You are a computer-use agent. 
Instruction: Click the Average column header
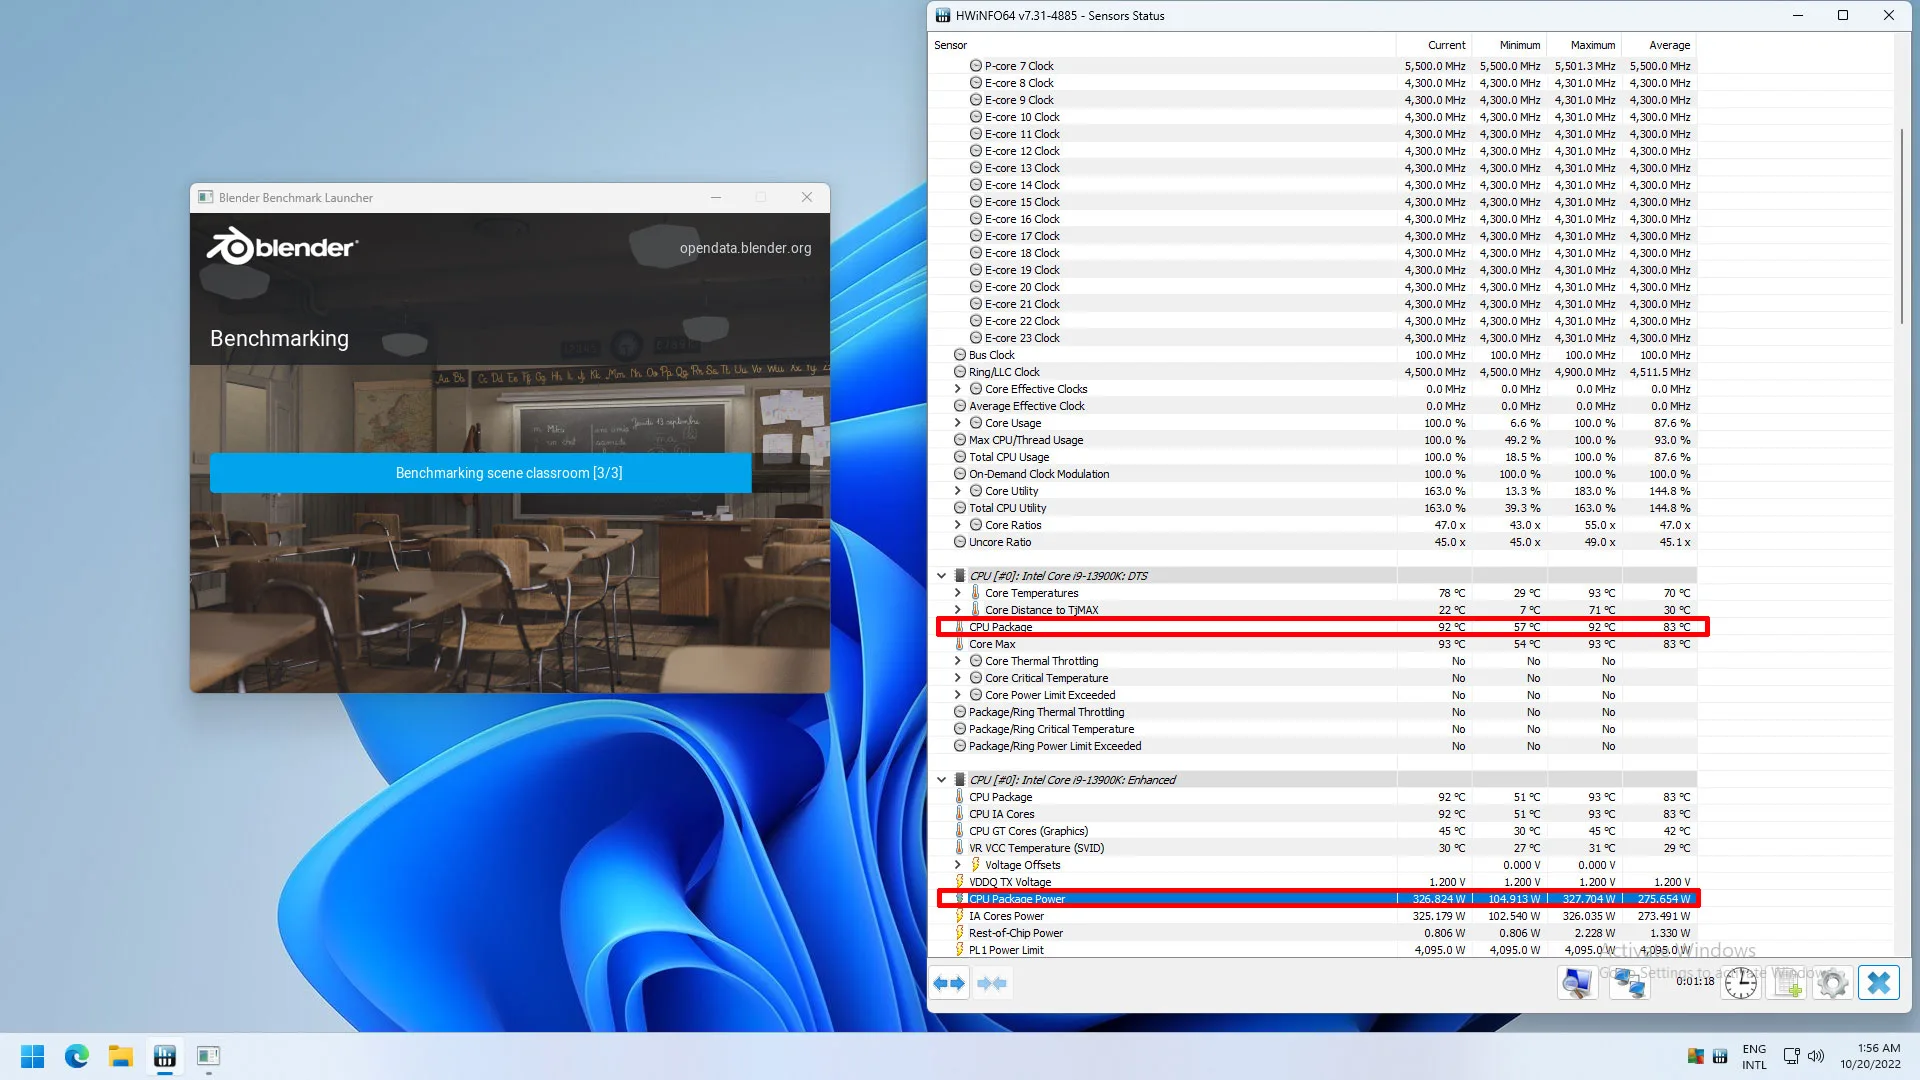[x=1659, y=45]
